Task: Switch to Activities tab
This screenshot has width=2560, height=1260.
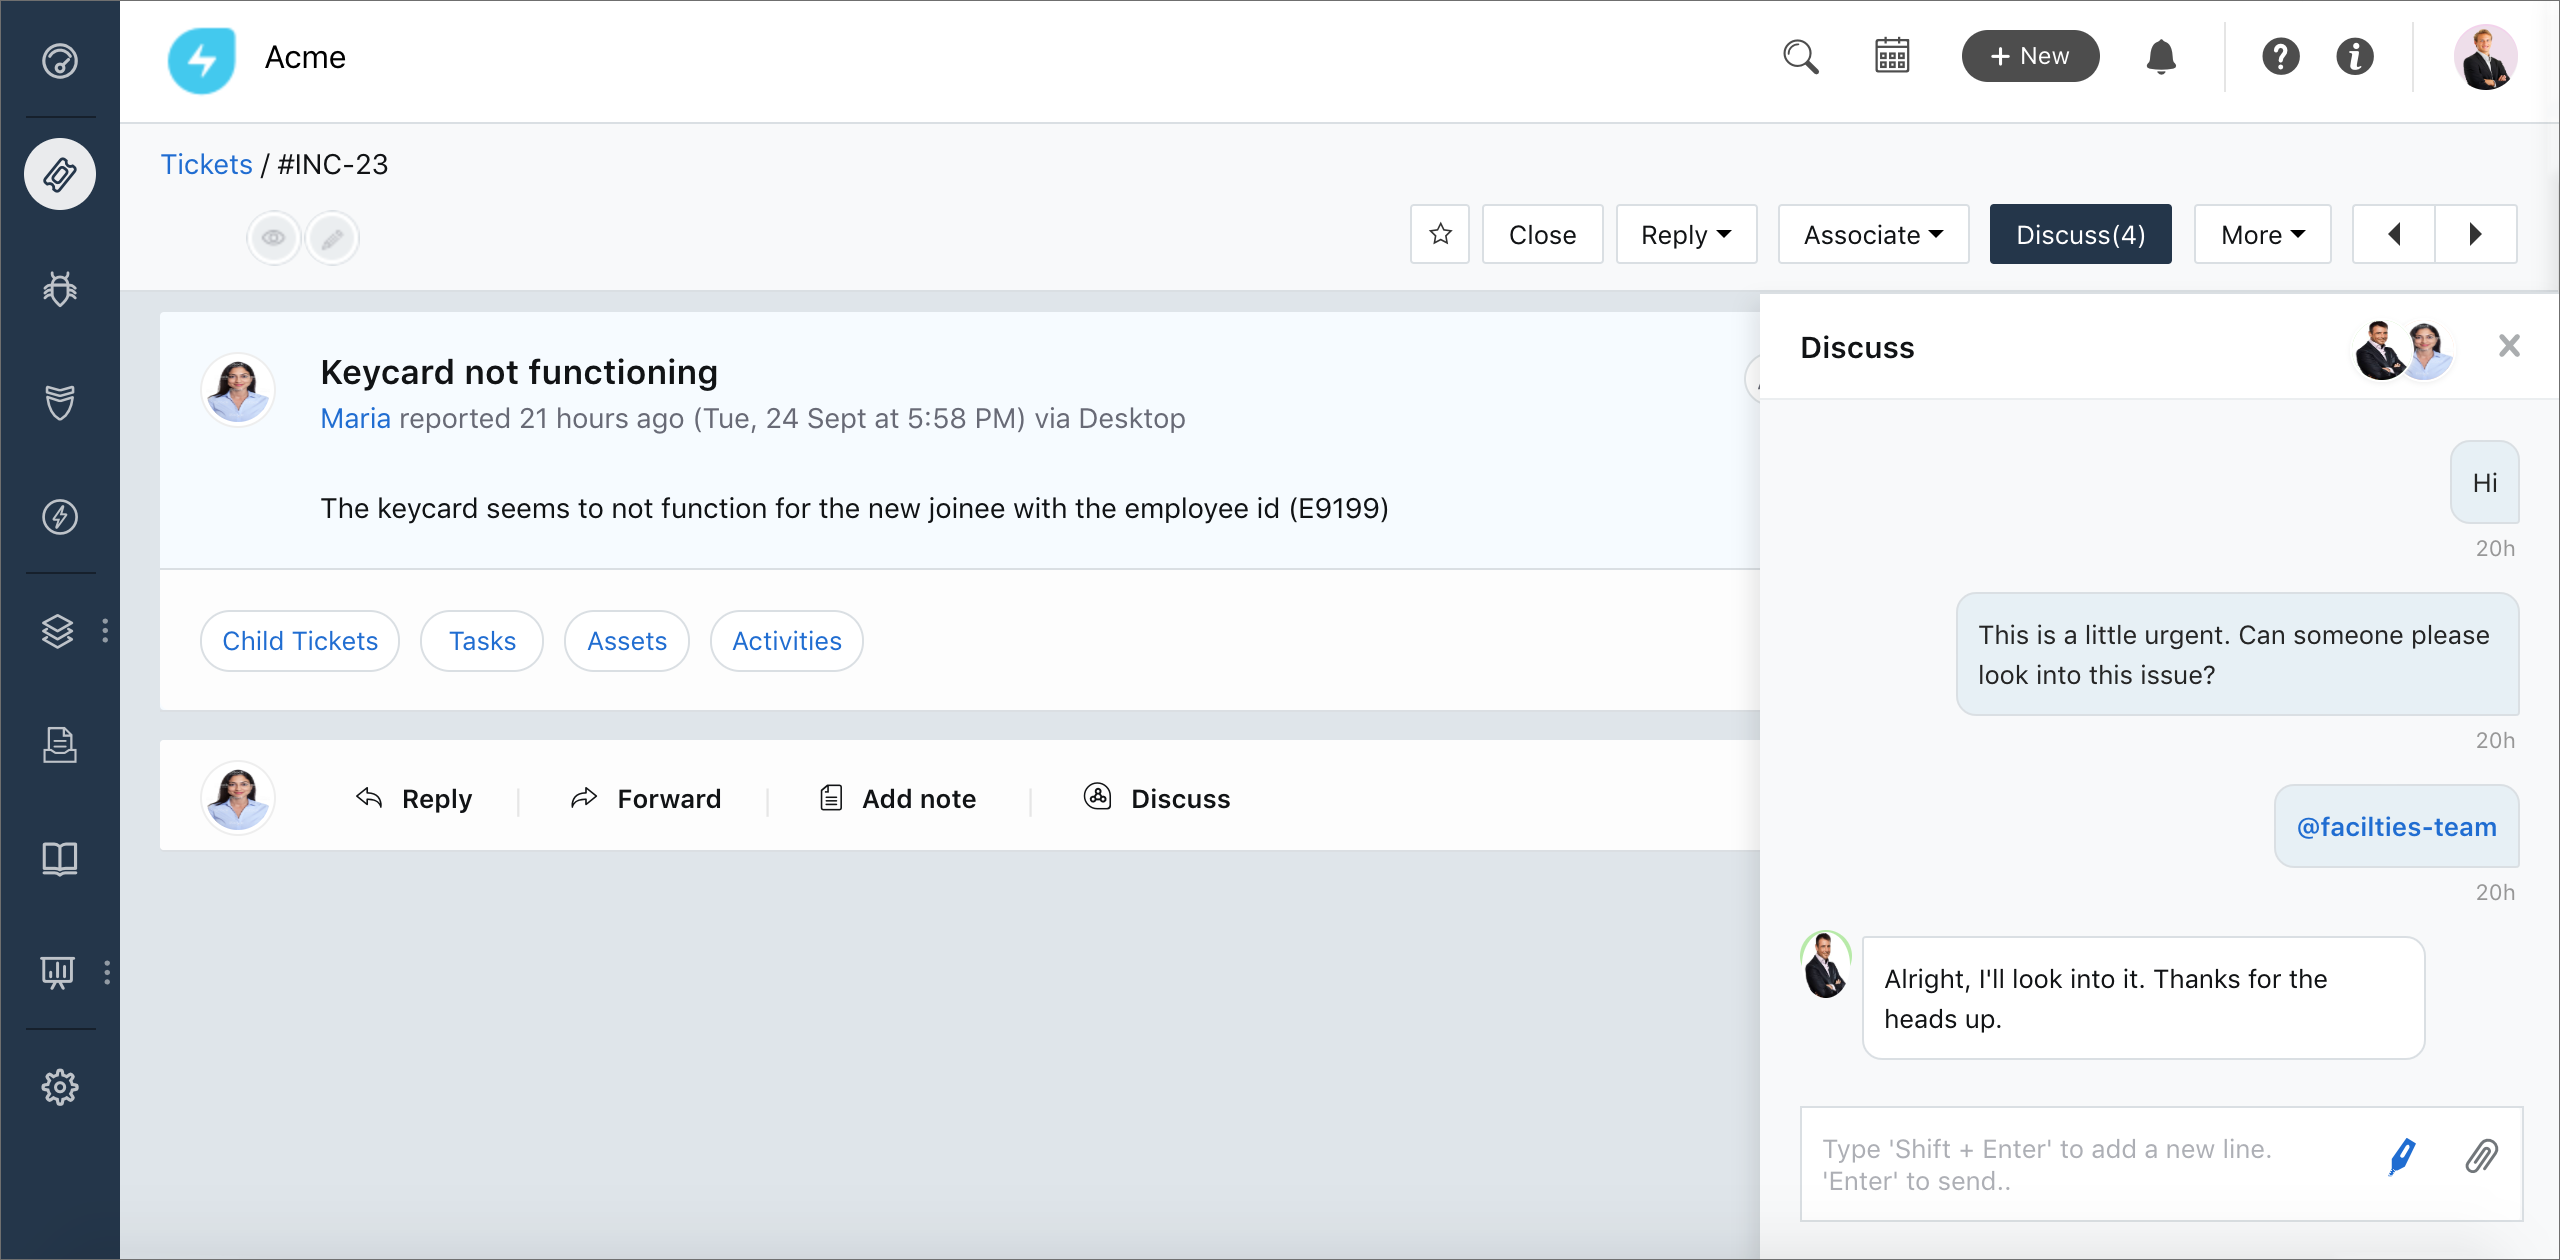Action: 787,641
